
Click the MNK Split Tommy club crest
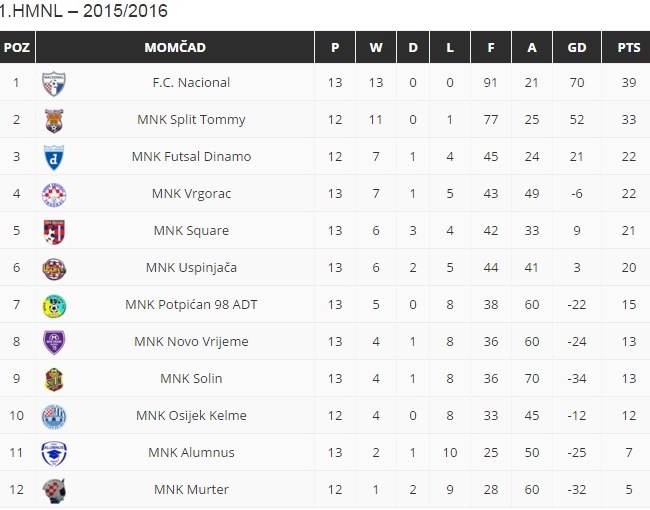coord(53,120)
